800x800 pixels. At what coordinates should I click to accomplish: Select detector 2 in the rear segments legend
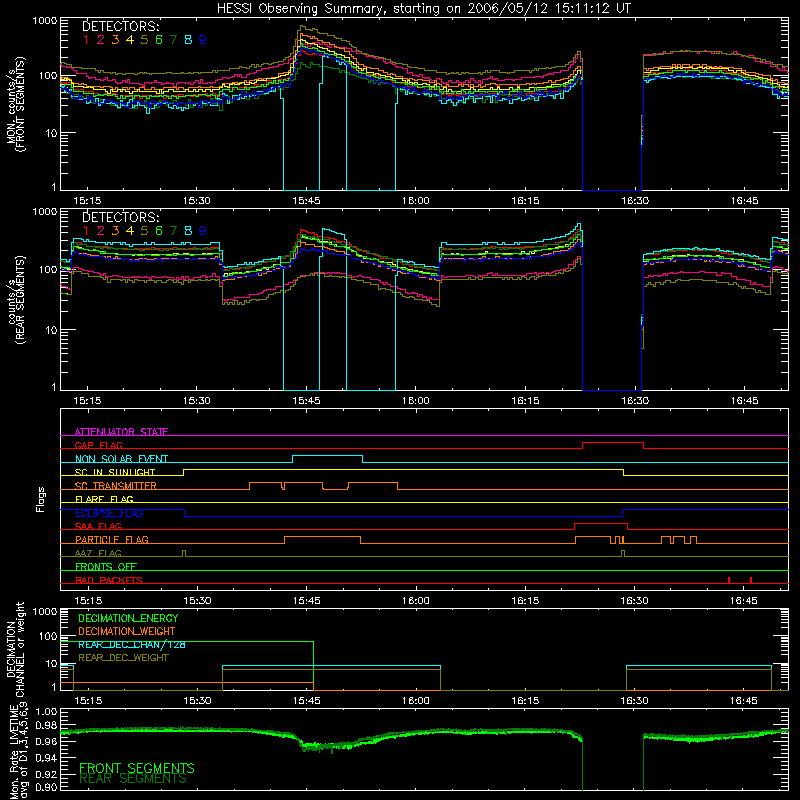pyautogui.click(x=101, y=231)
